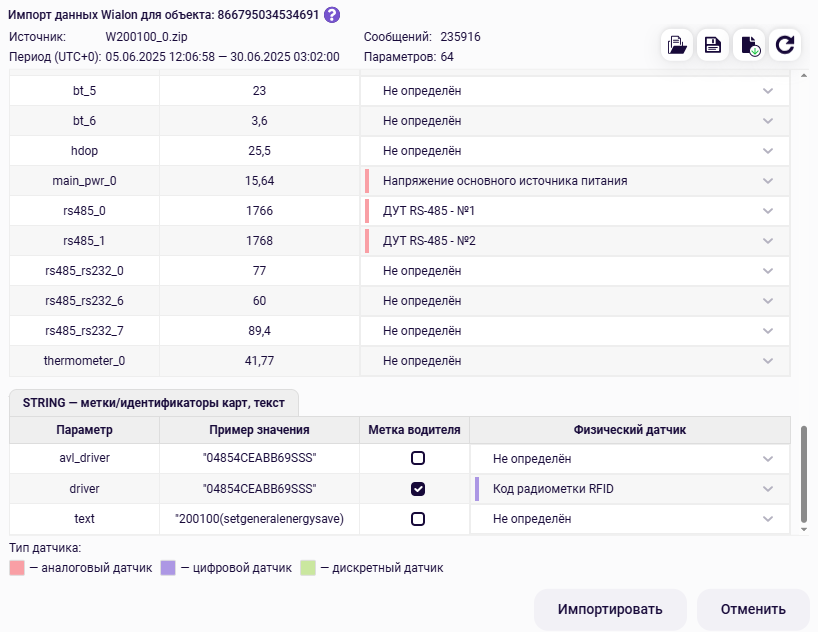The width and height of the screenshot is (818, 632).
Task: Open the purple help question mark
Action: coord(332,15)
